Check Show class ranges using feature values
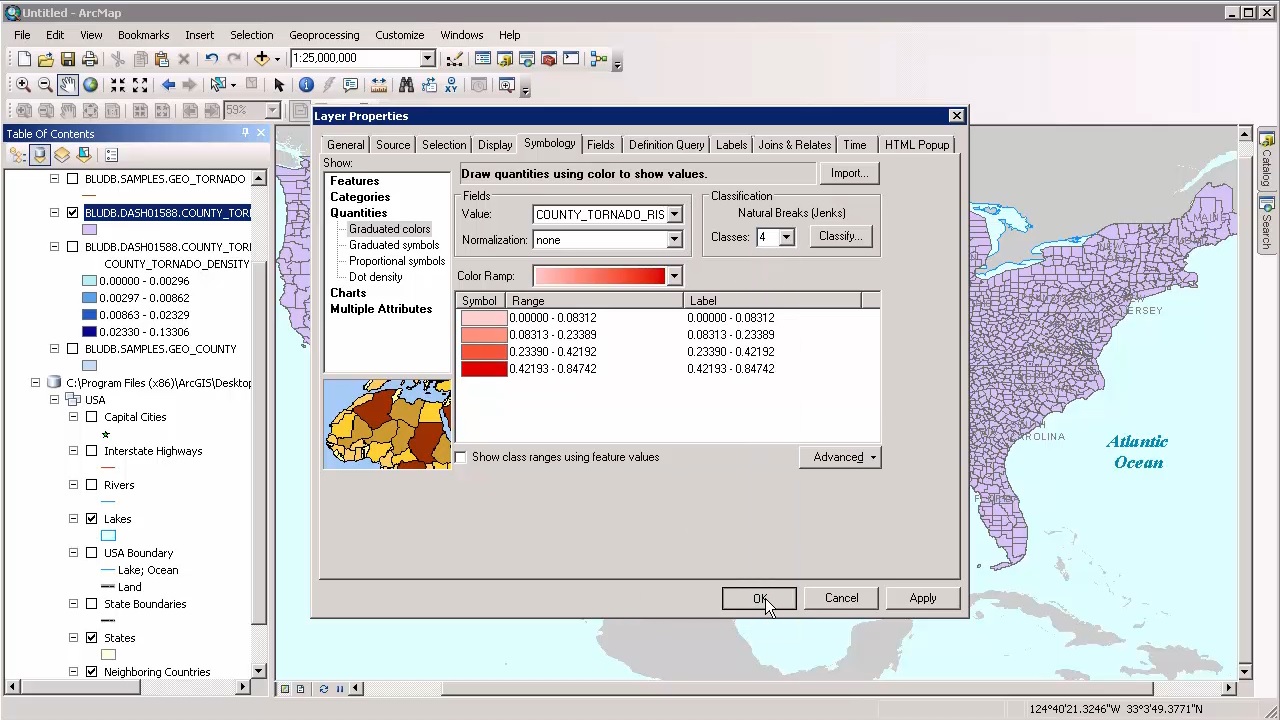 pos(461,458)
